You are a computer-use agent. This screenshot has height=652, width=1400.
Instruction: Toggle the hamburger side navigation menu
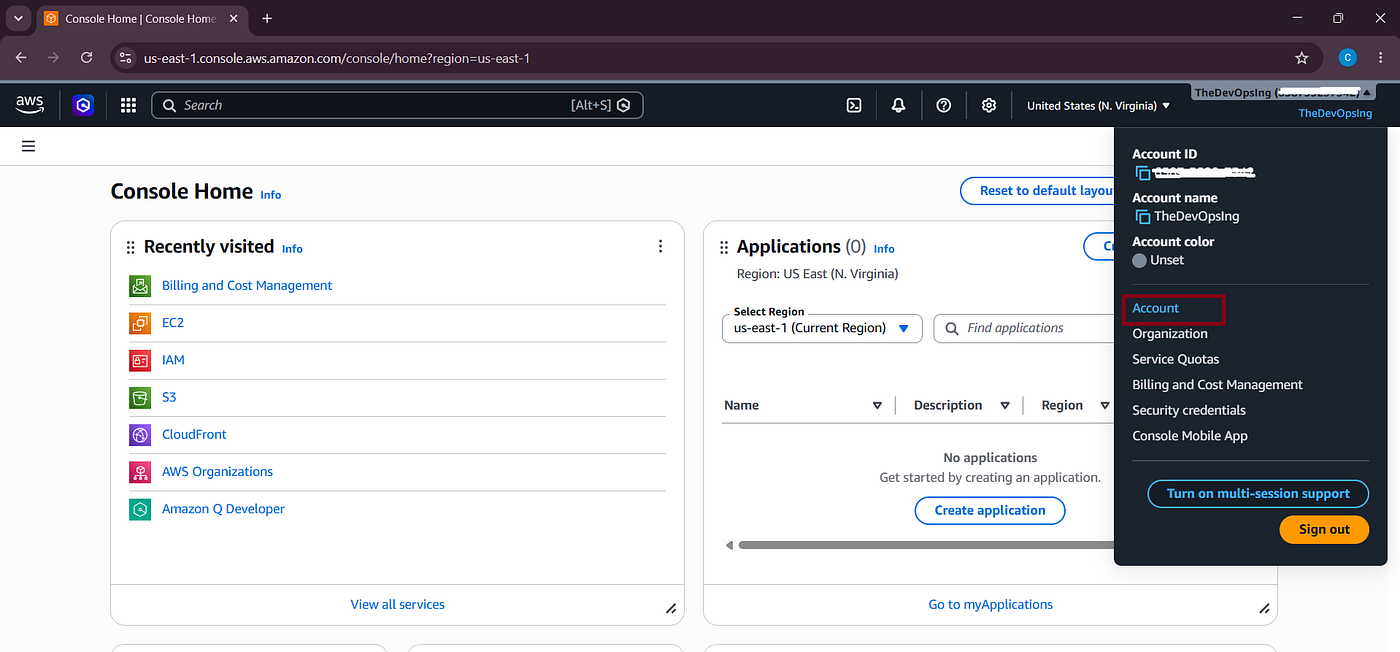point(28,146)
